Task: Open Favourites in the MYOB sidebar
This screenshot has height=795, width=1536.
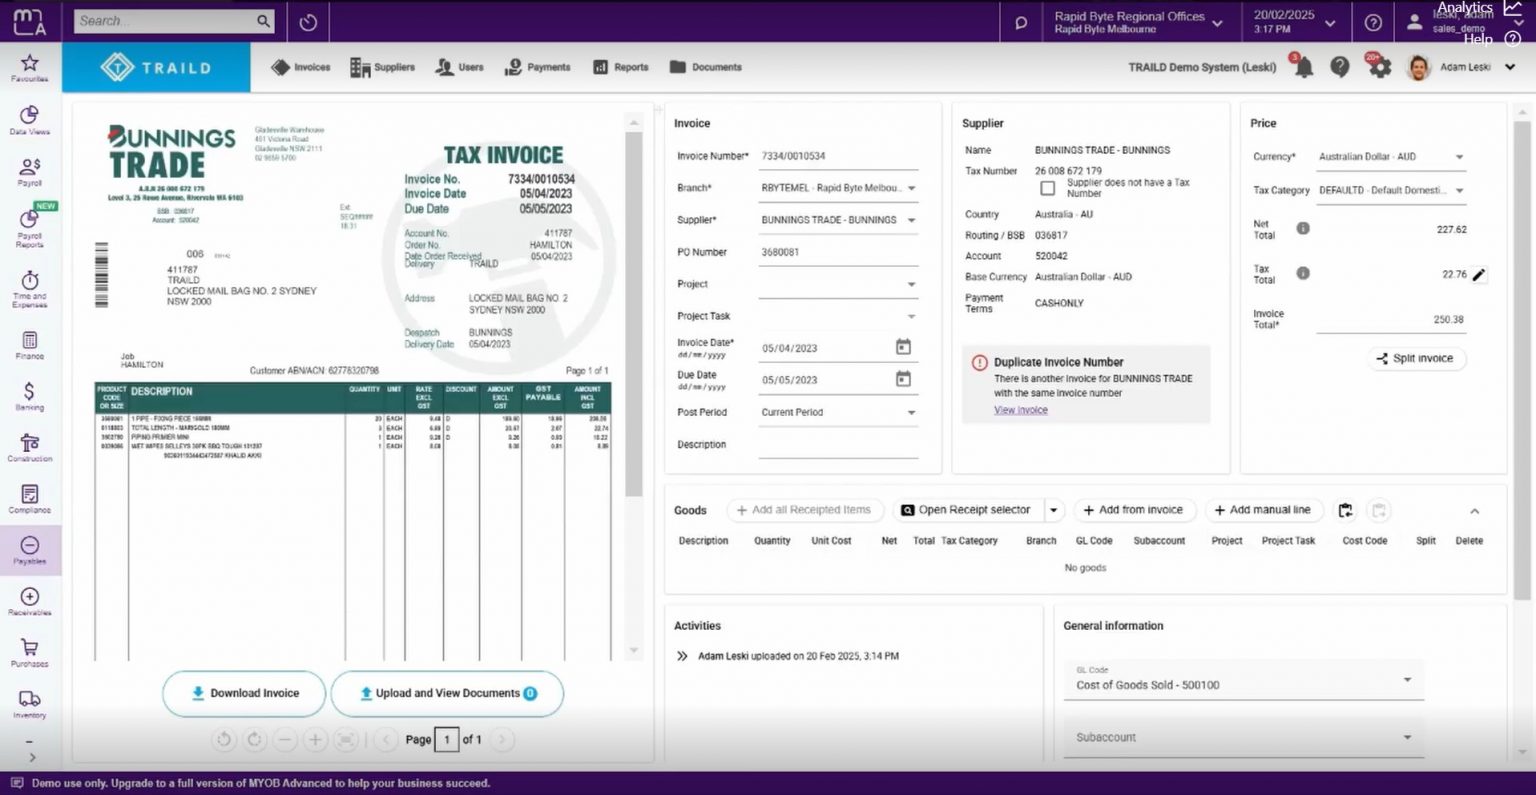Action: coord(30,68)
